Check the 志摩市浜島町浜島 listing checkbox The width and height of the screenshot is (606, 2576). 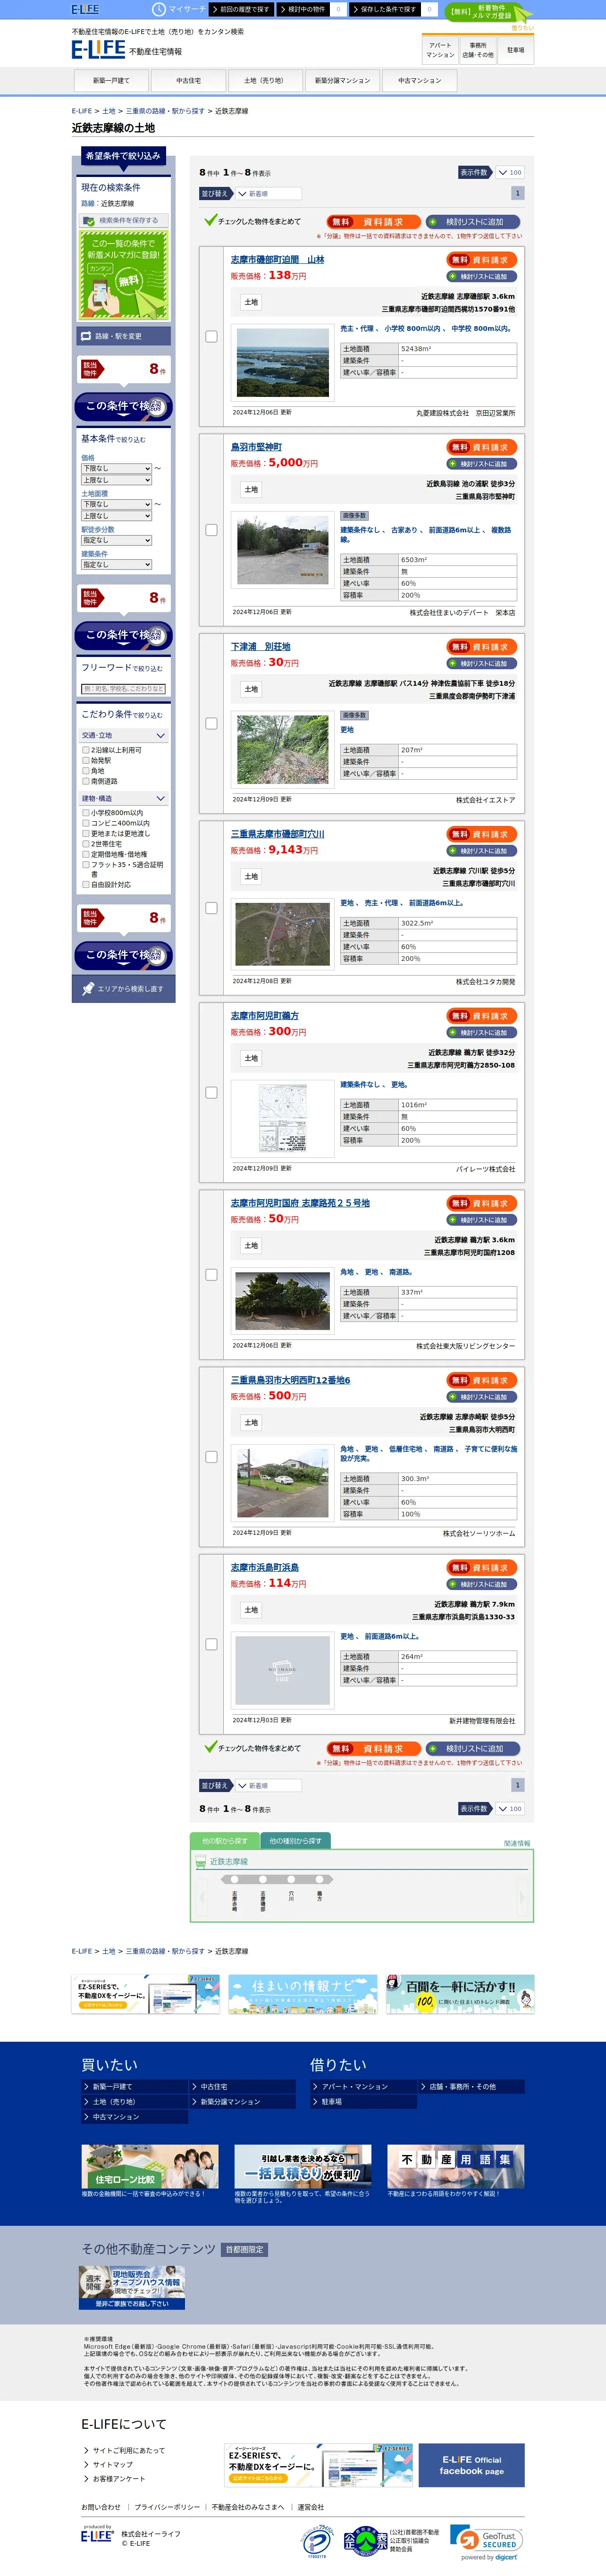211,1644
